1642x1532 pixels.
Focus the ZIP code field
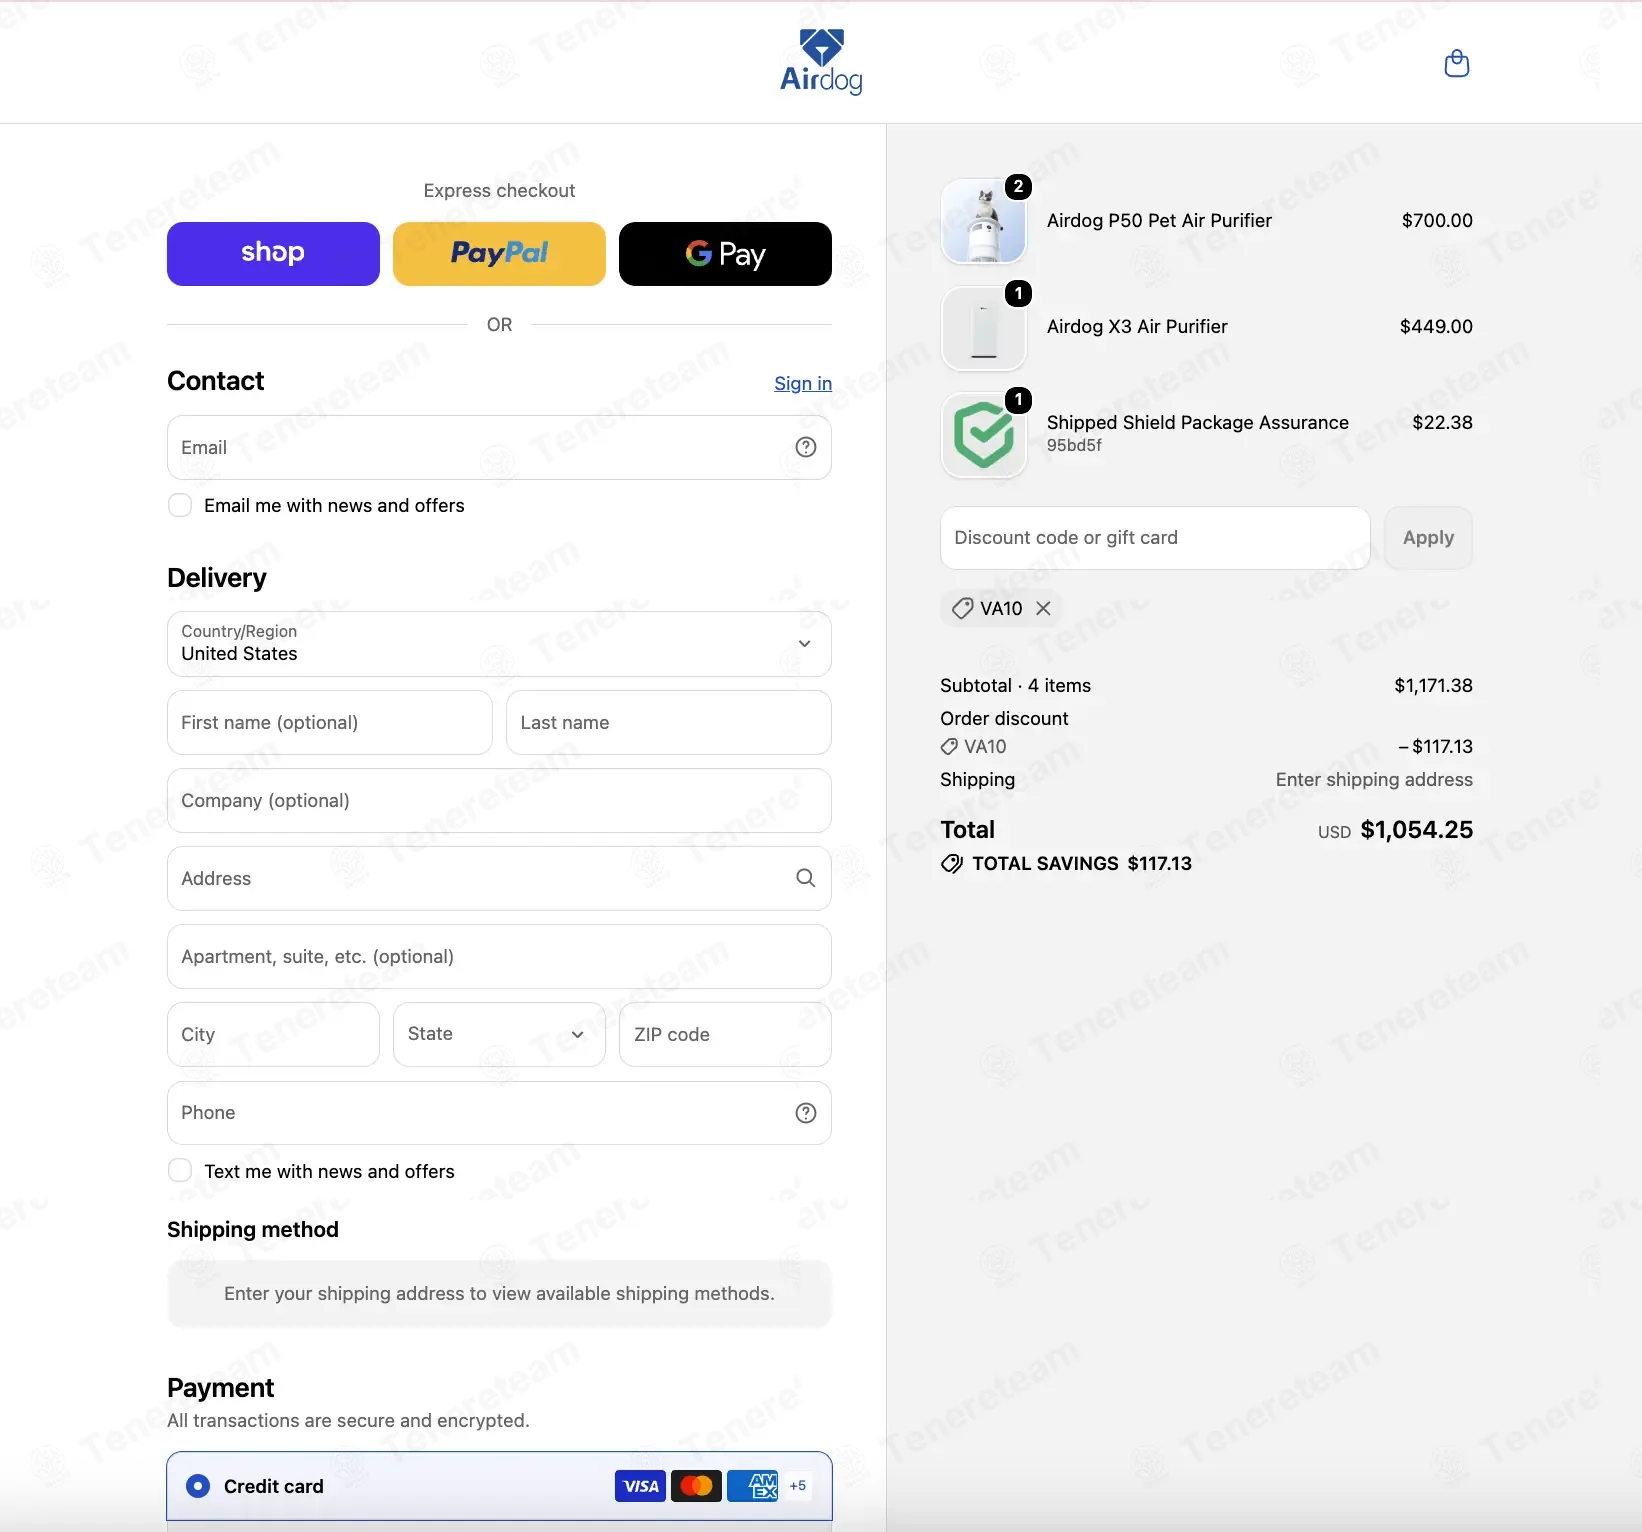click(x=725, y=1034)
